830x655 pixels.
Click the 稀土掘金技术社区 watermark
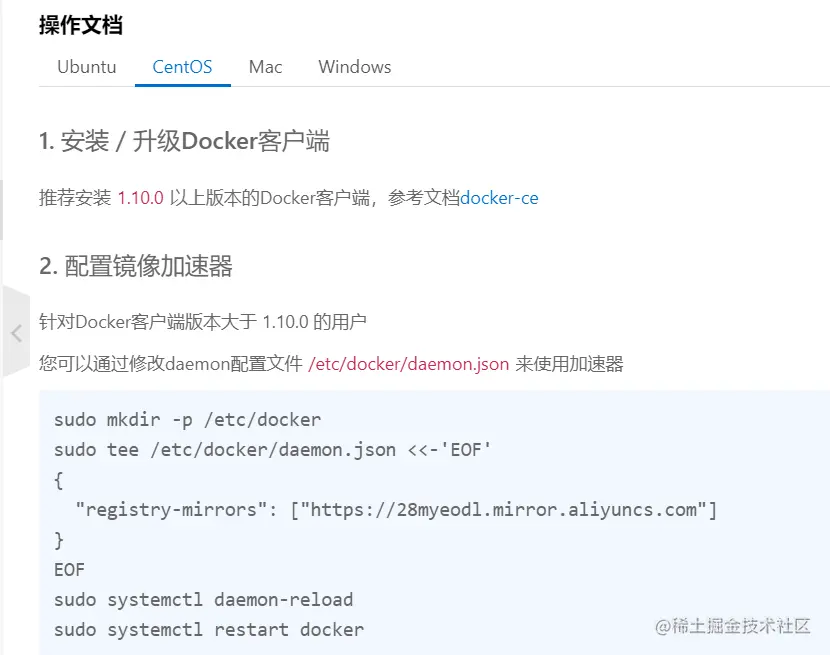point(733,626)
